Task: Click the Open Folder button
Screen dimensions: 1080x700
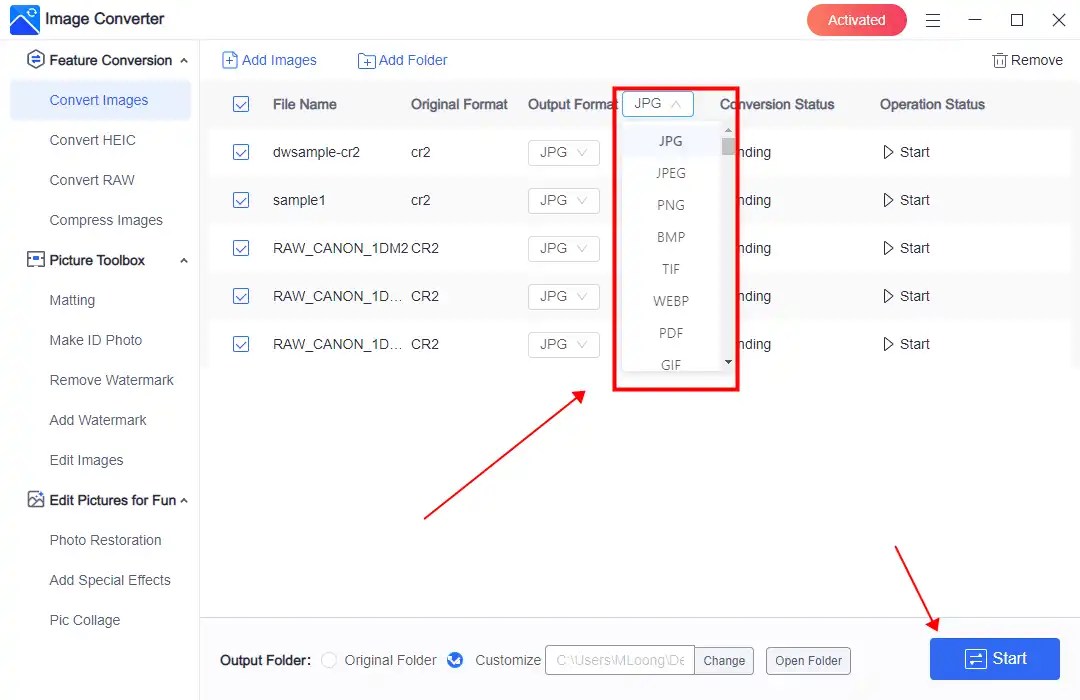Action: (808, 660)
